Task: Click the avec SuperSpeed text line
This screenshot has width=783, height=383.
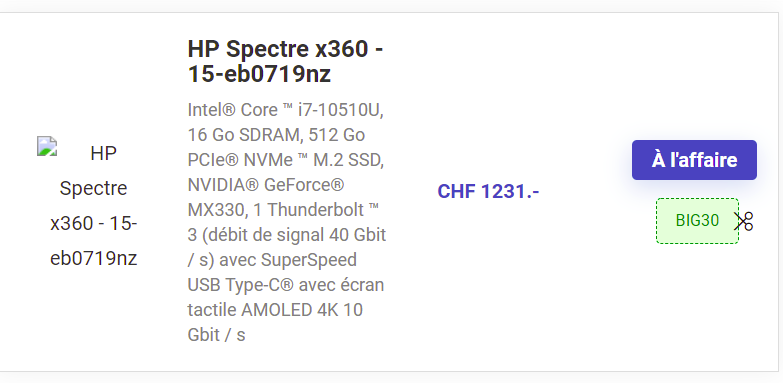Action: point(272,260)
